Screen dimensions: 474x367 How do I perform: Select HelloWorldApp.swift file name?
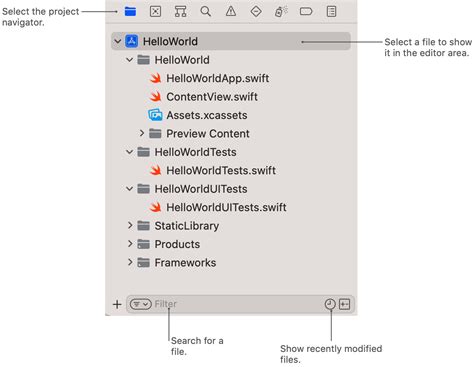(x=217, y=78)
